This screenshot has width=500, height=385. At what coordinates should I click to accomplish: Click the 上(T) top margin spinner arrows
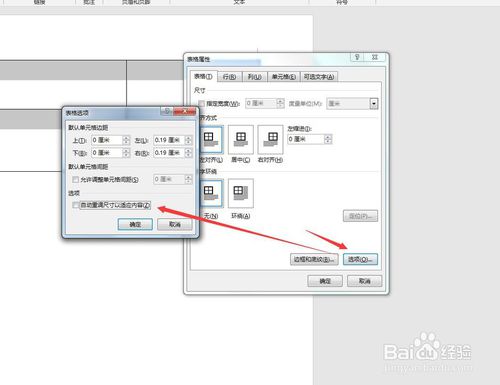click(126, 140)
